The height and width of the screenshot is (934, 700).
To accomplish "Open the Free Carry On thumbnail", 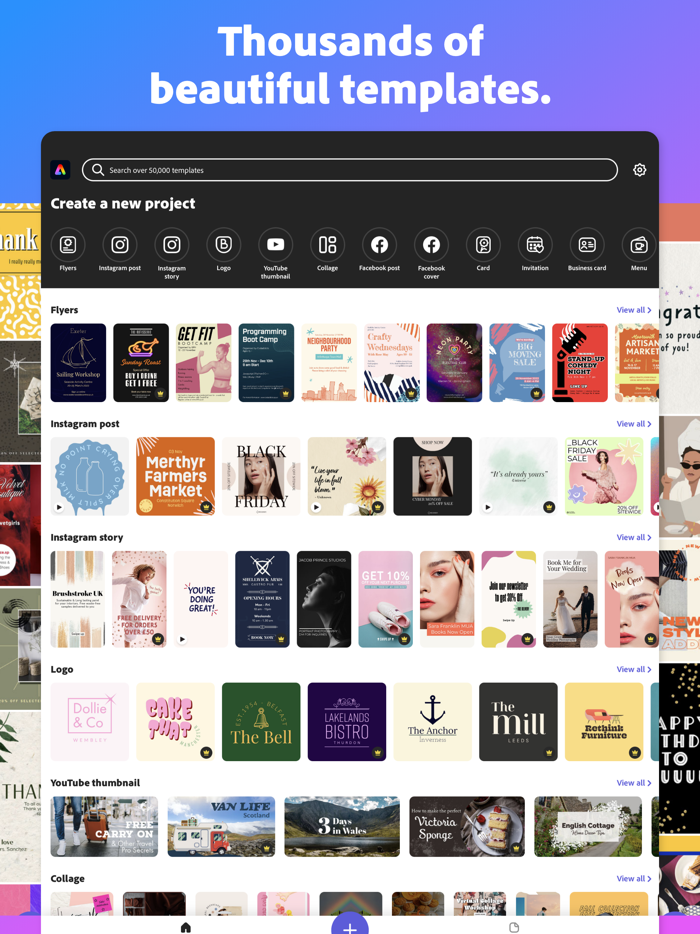I will pos(104,827).
